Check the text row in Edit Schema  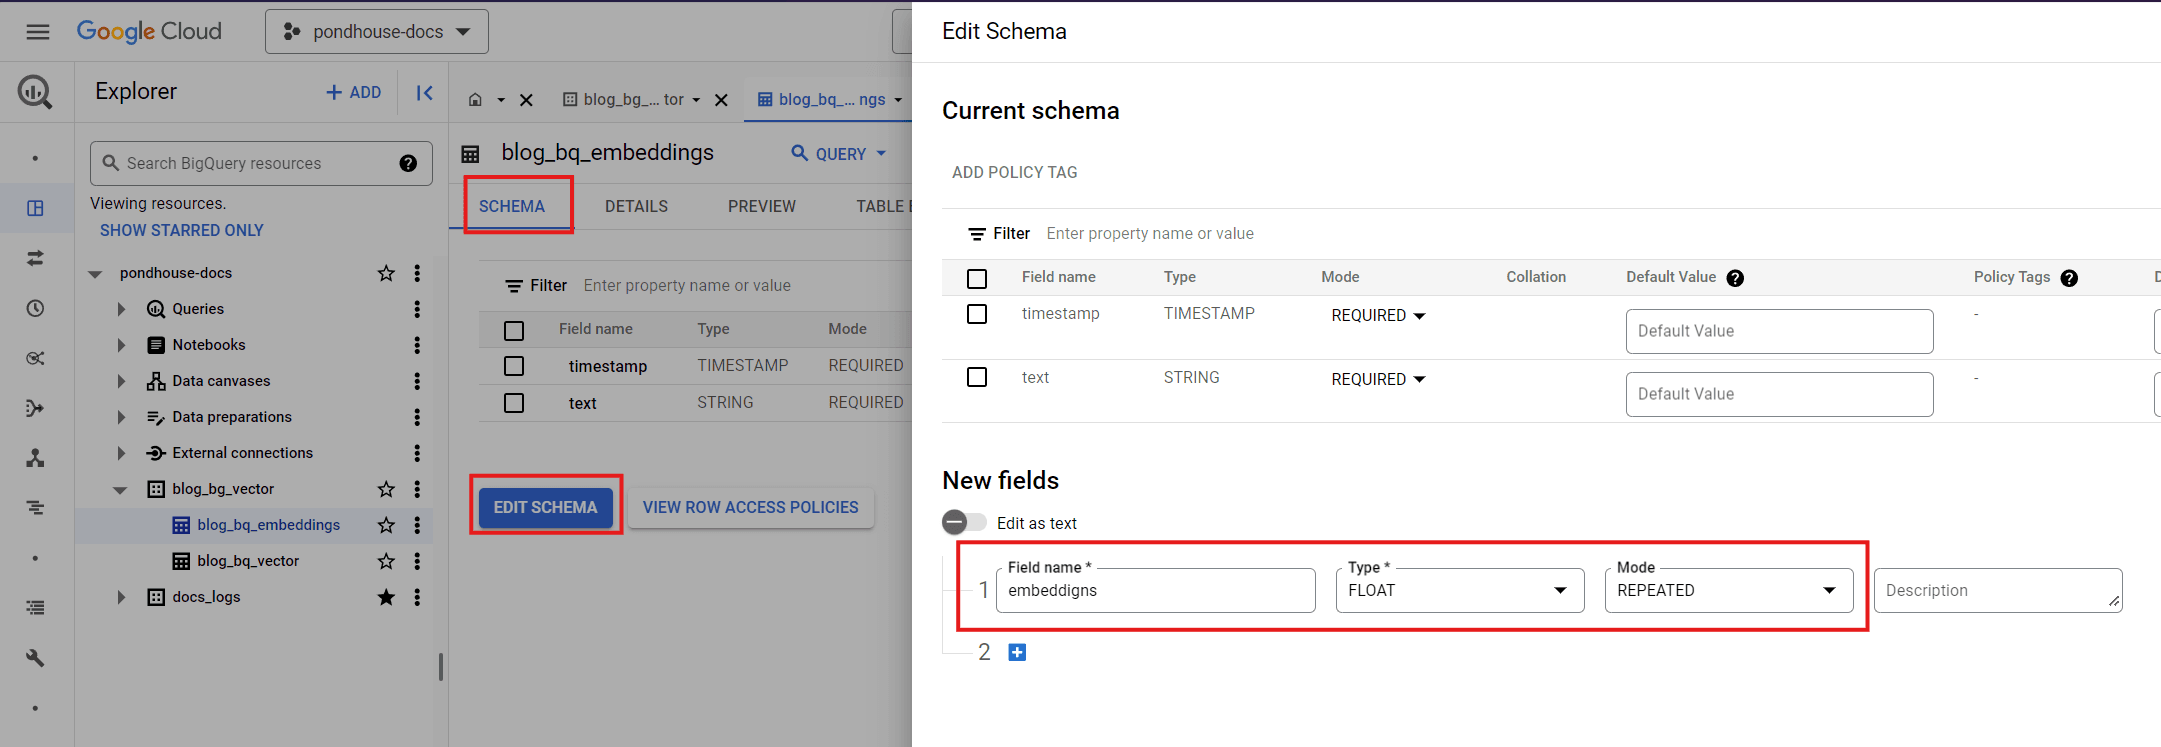tap(977, 377)
